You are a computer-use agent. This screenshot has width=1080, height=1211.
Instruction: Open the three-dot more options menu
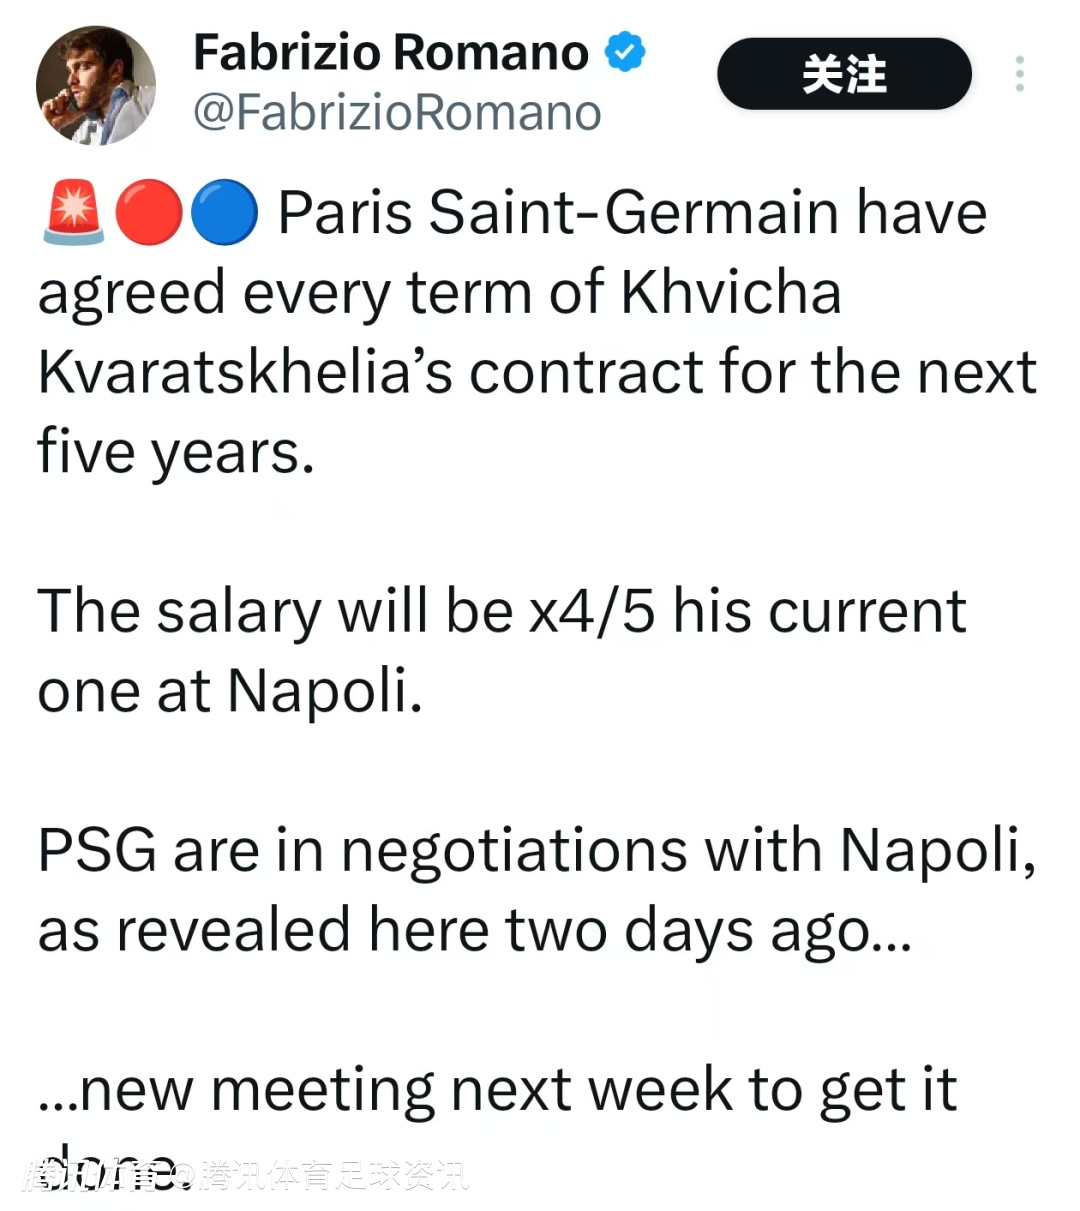point(1019,74)
